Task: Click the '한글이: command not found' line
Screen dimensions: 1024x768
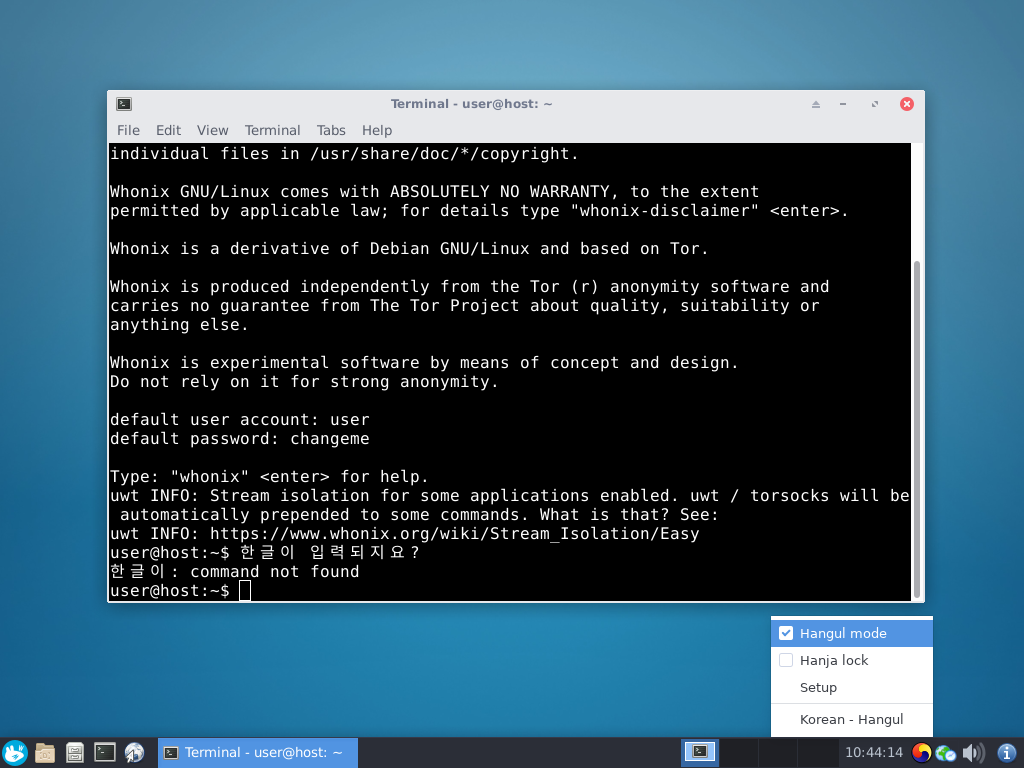Action: coord(234,571)
